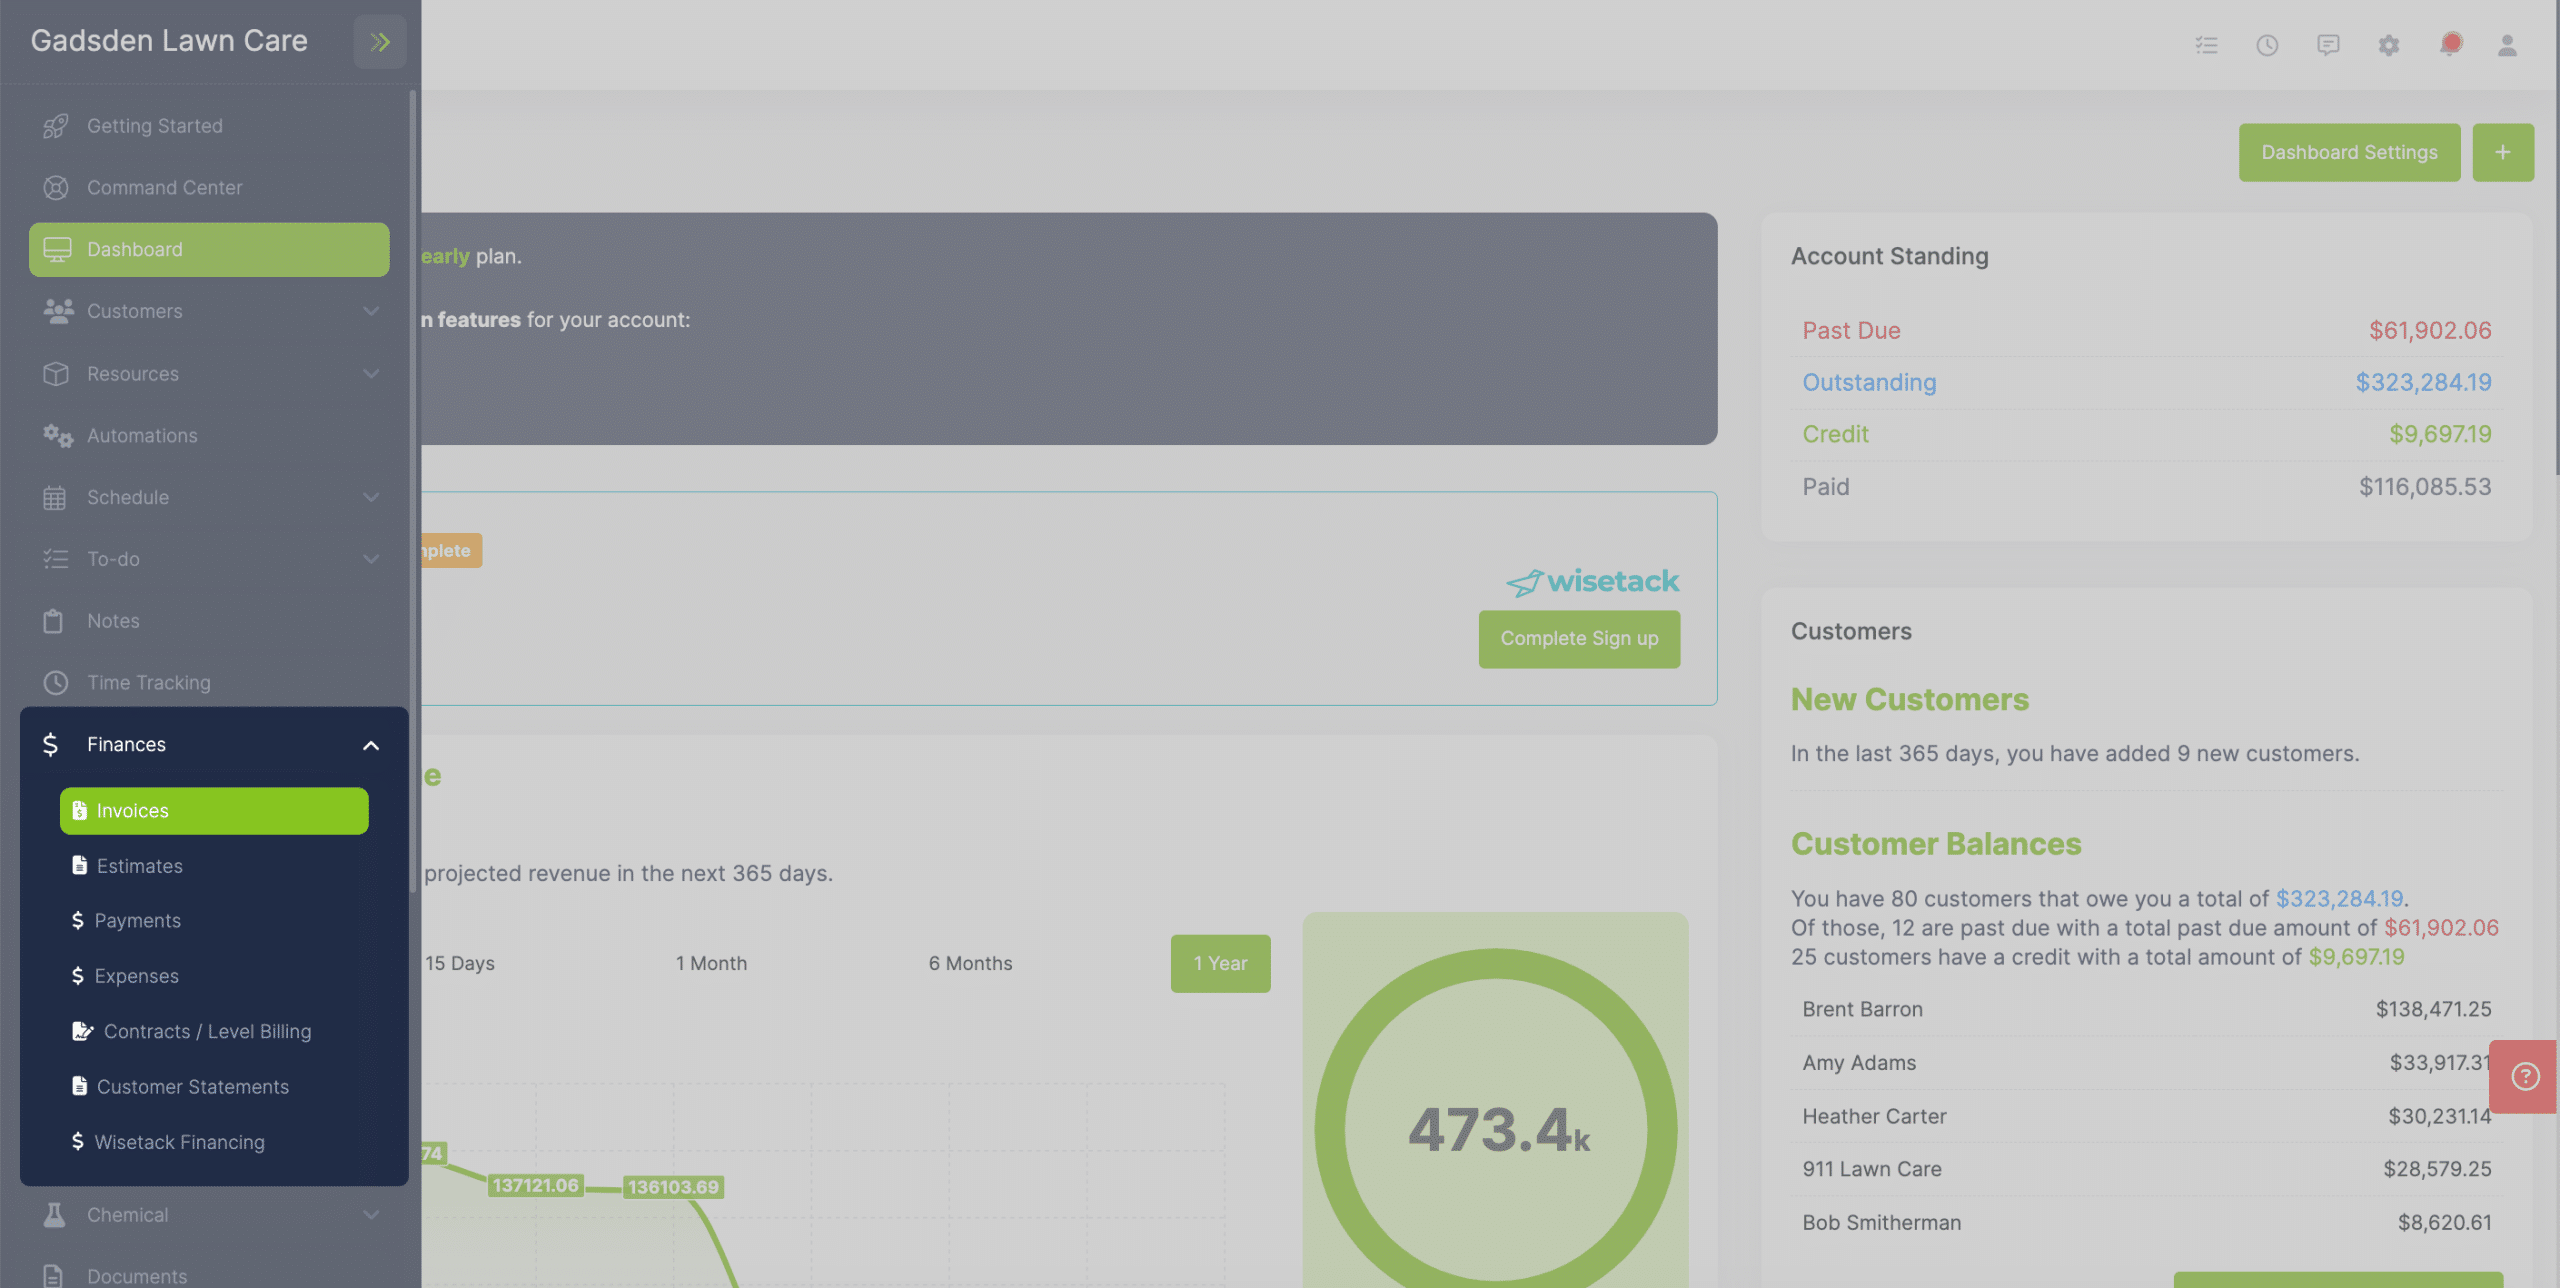
Task: Expand the Customers menu chevron
Action: click(x=371, y=311)
